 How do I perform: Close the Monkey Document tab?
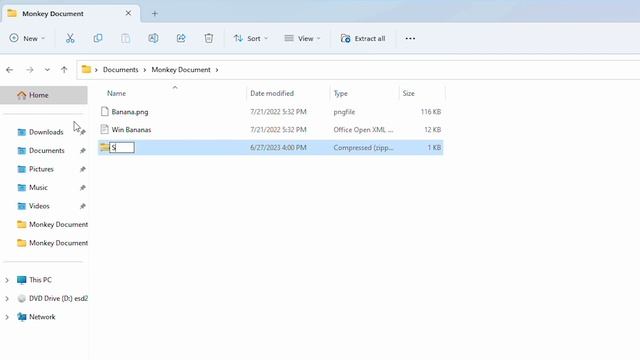coord(128,13)
